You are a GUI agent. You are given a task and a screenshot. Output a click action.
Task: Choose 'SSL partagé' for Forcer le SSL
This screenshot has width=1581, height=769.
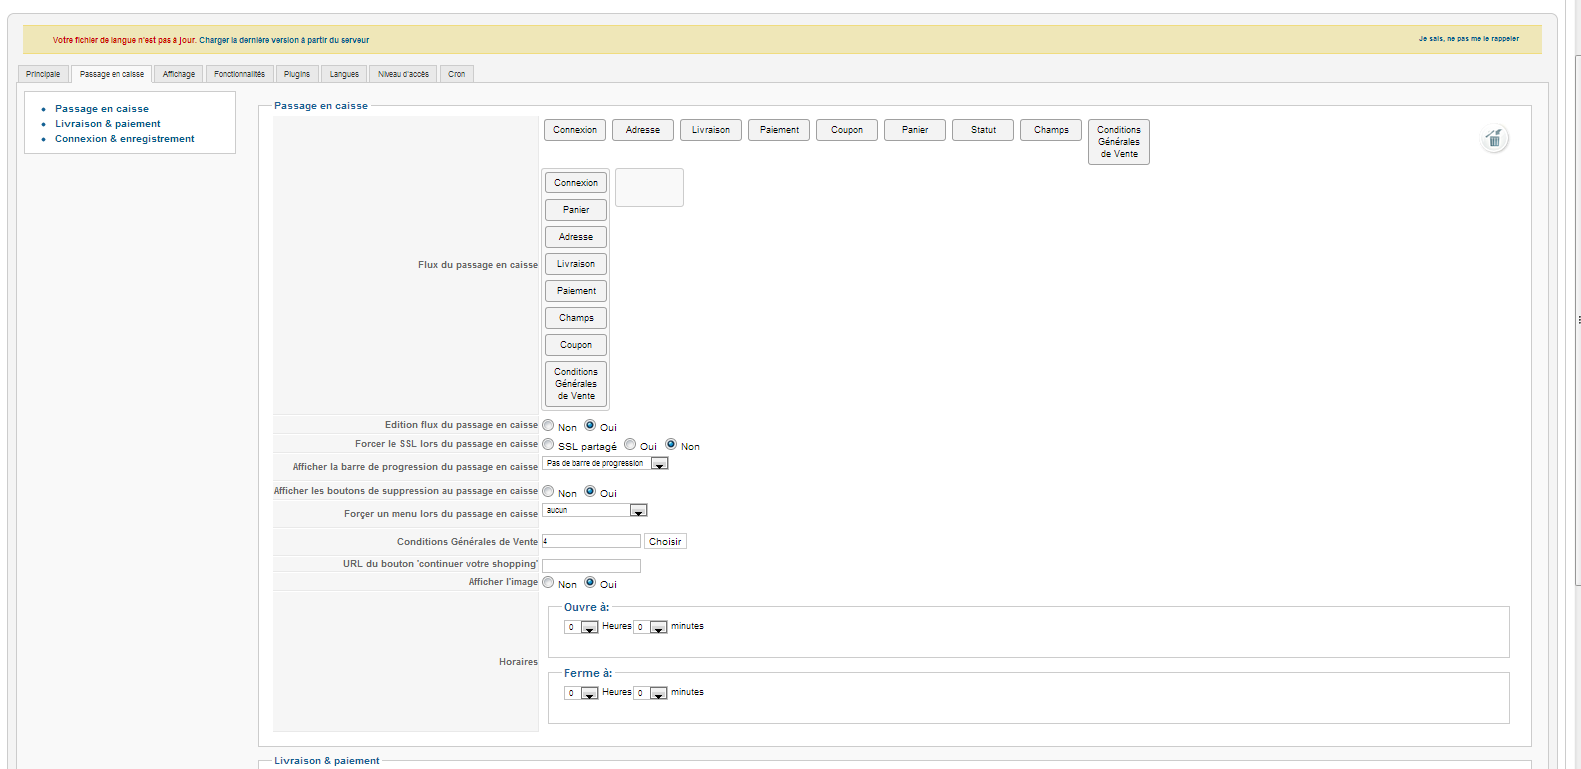coord(548,444)
